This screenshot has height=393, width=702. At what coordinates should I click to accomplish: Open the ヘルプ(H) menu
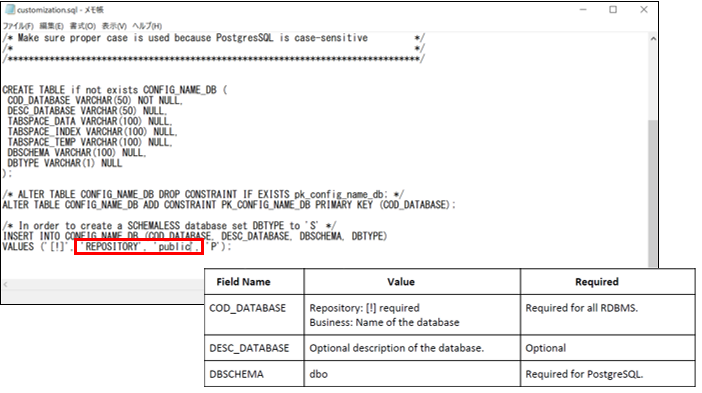tap(147, 26)
